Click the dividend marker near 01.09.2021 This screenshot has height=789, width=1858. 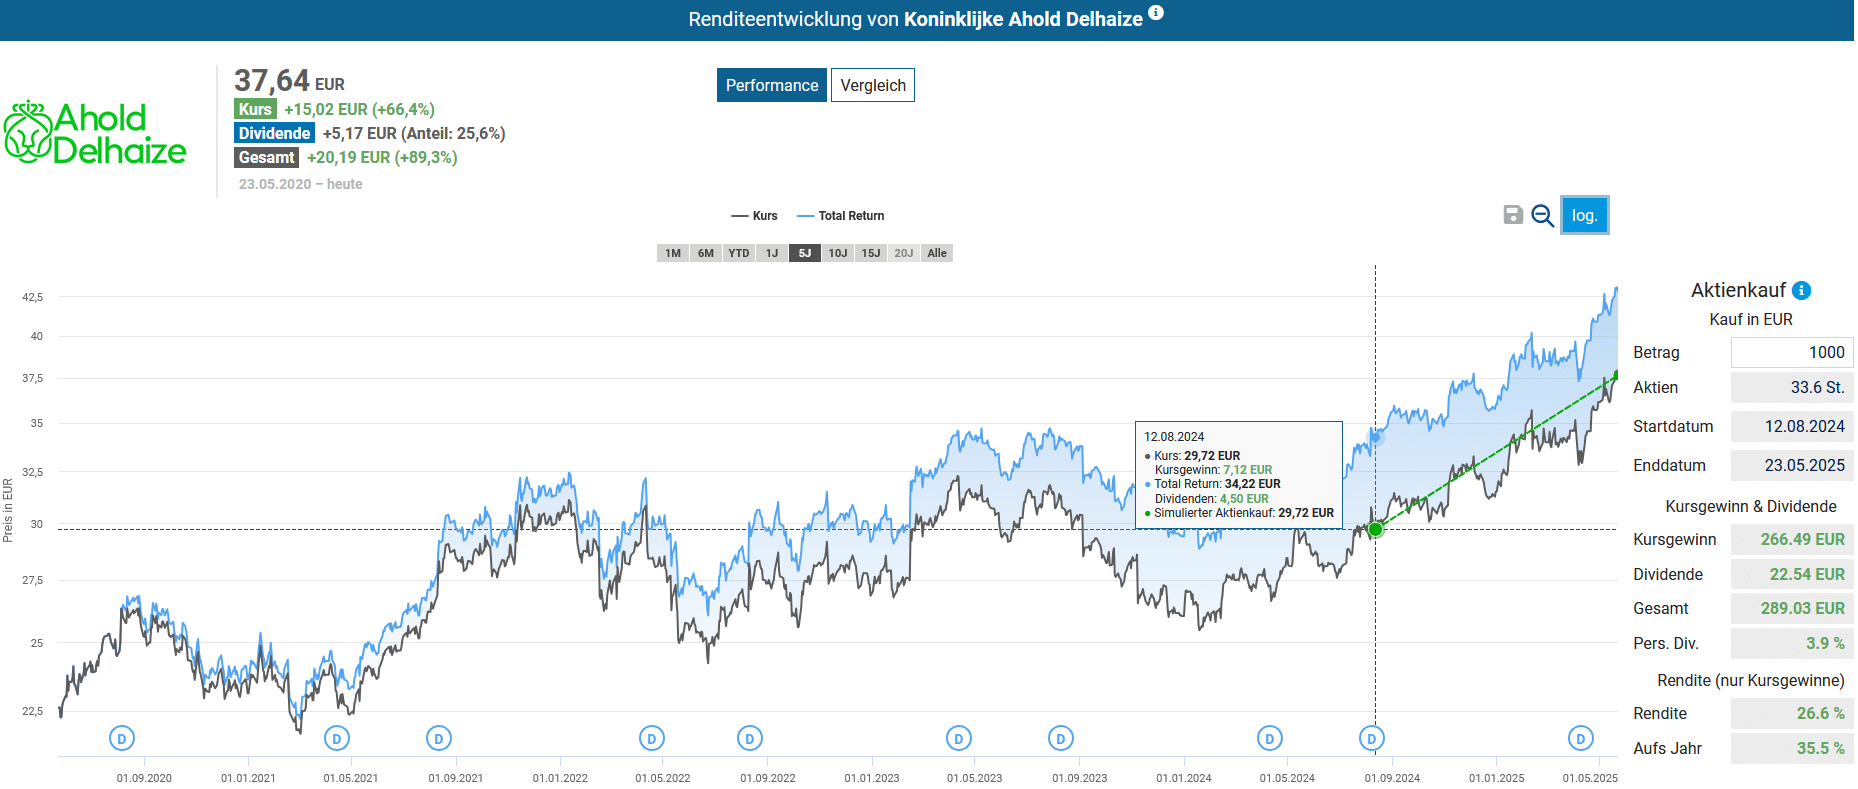coord(439,739)
